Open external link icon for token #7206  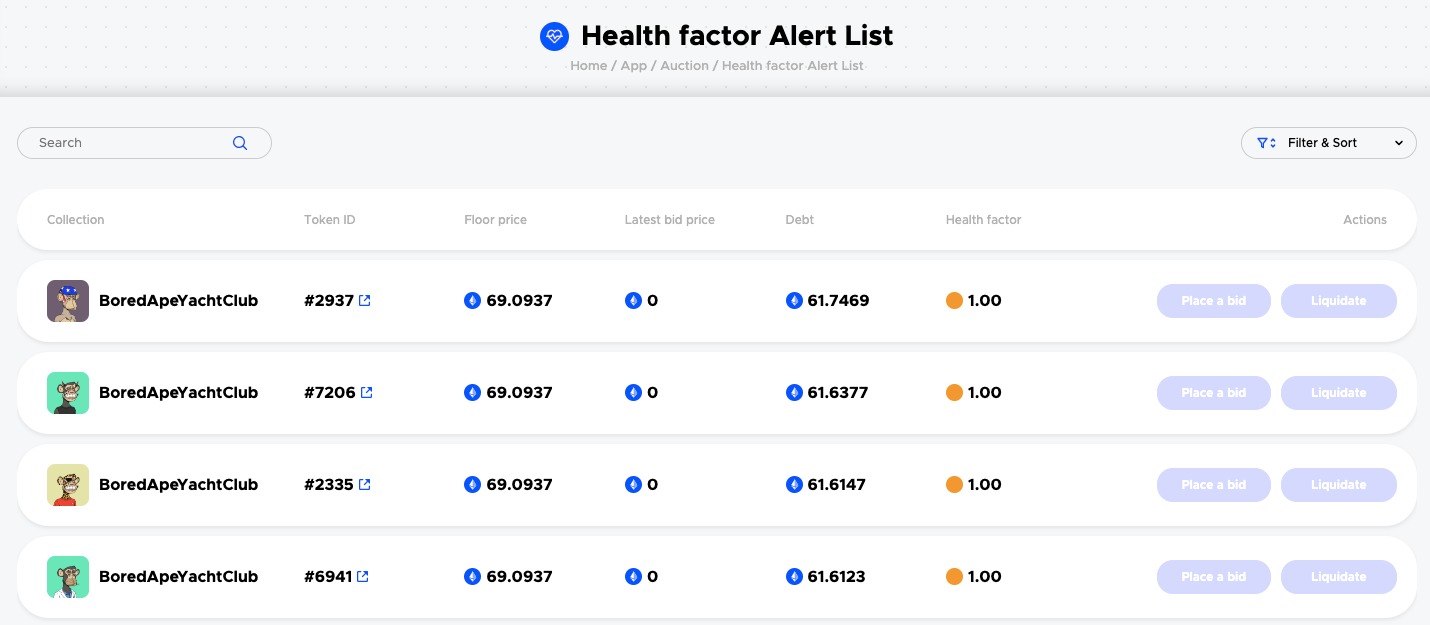pyautogui.click(x=367, y=392)
